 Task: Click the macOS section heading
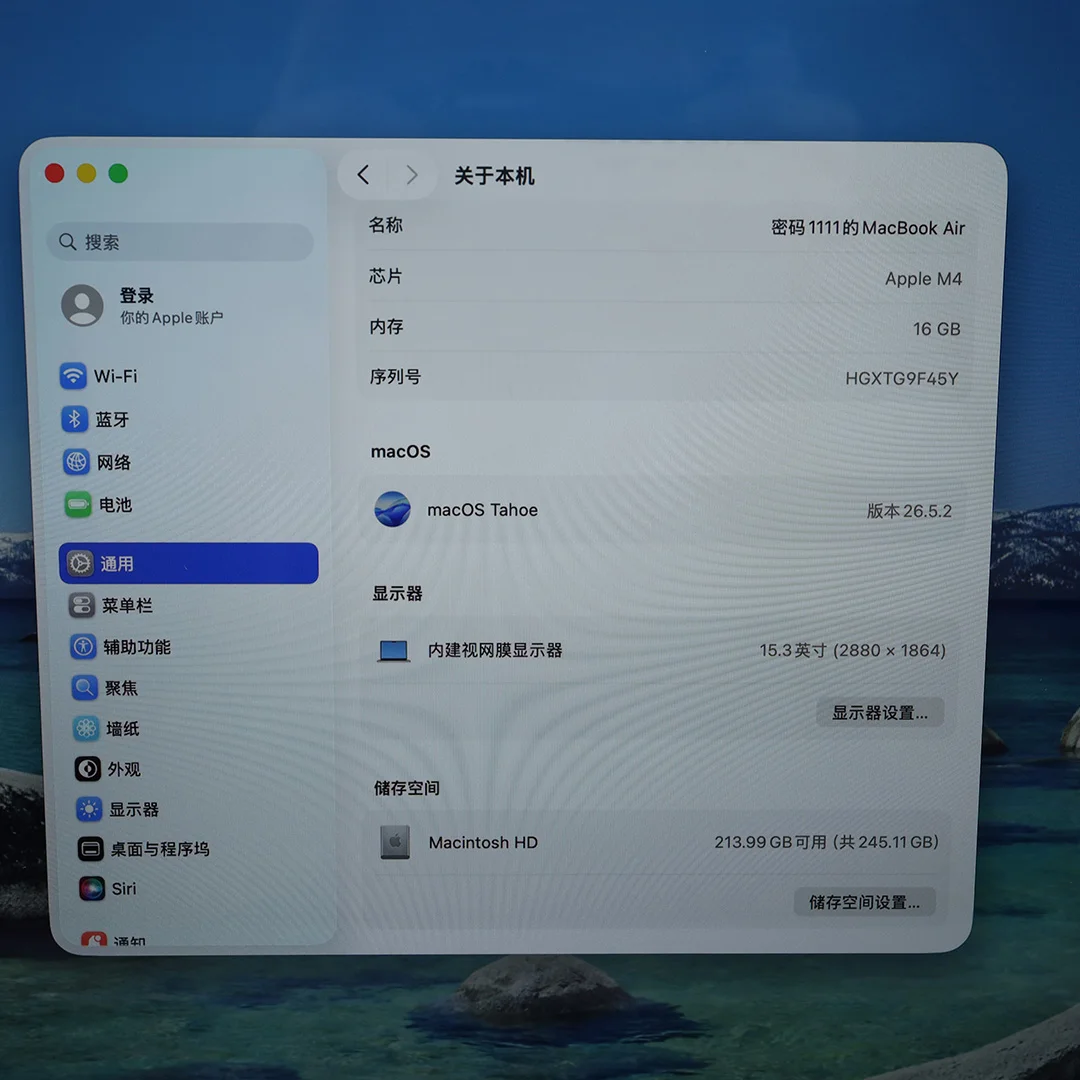[401, 451]
